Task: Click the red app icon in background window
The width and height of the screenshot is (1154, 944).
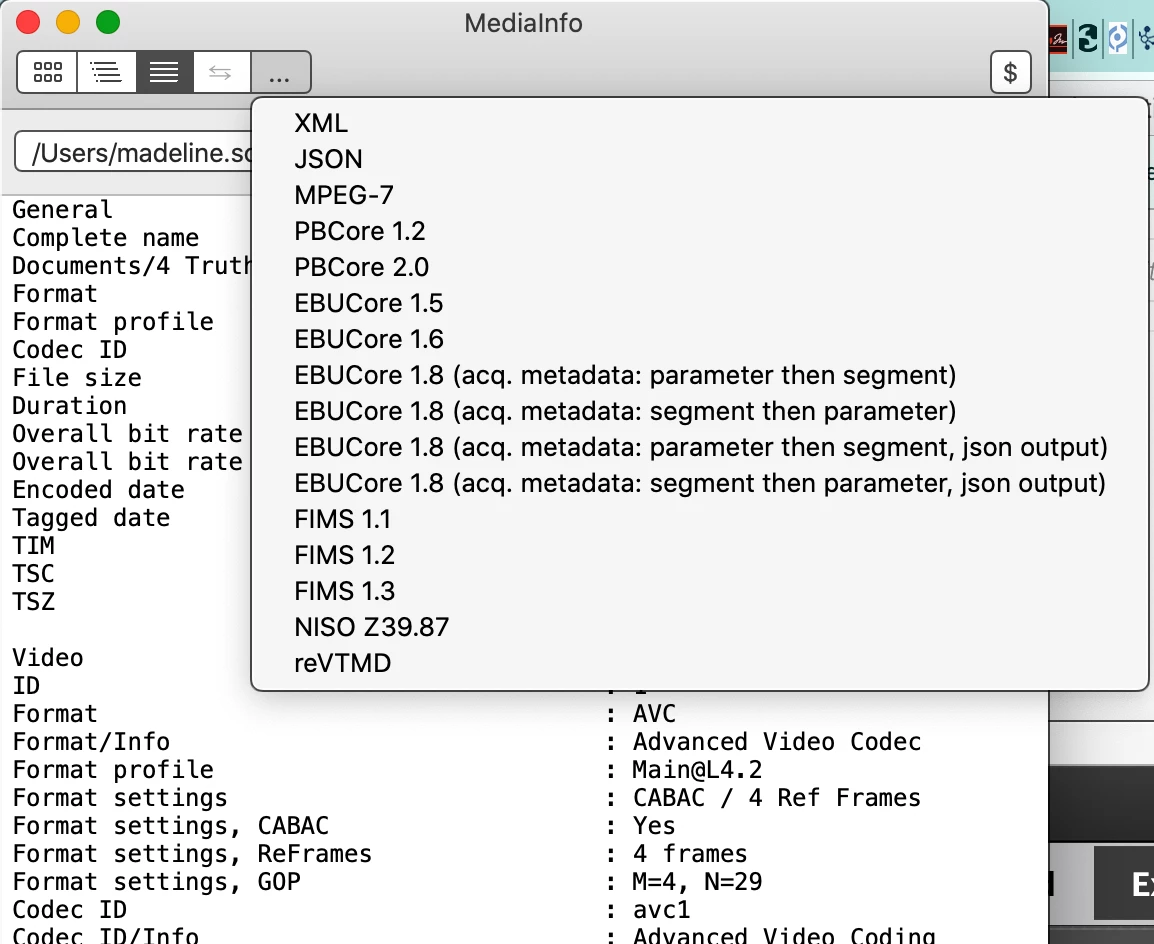Action: coord(1058,38)
